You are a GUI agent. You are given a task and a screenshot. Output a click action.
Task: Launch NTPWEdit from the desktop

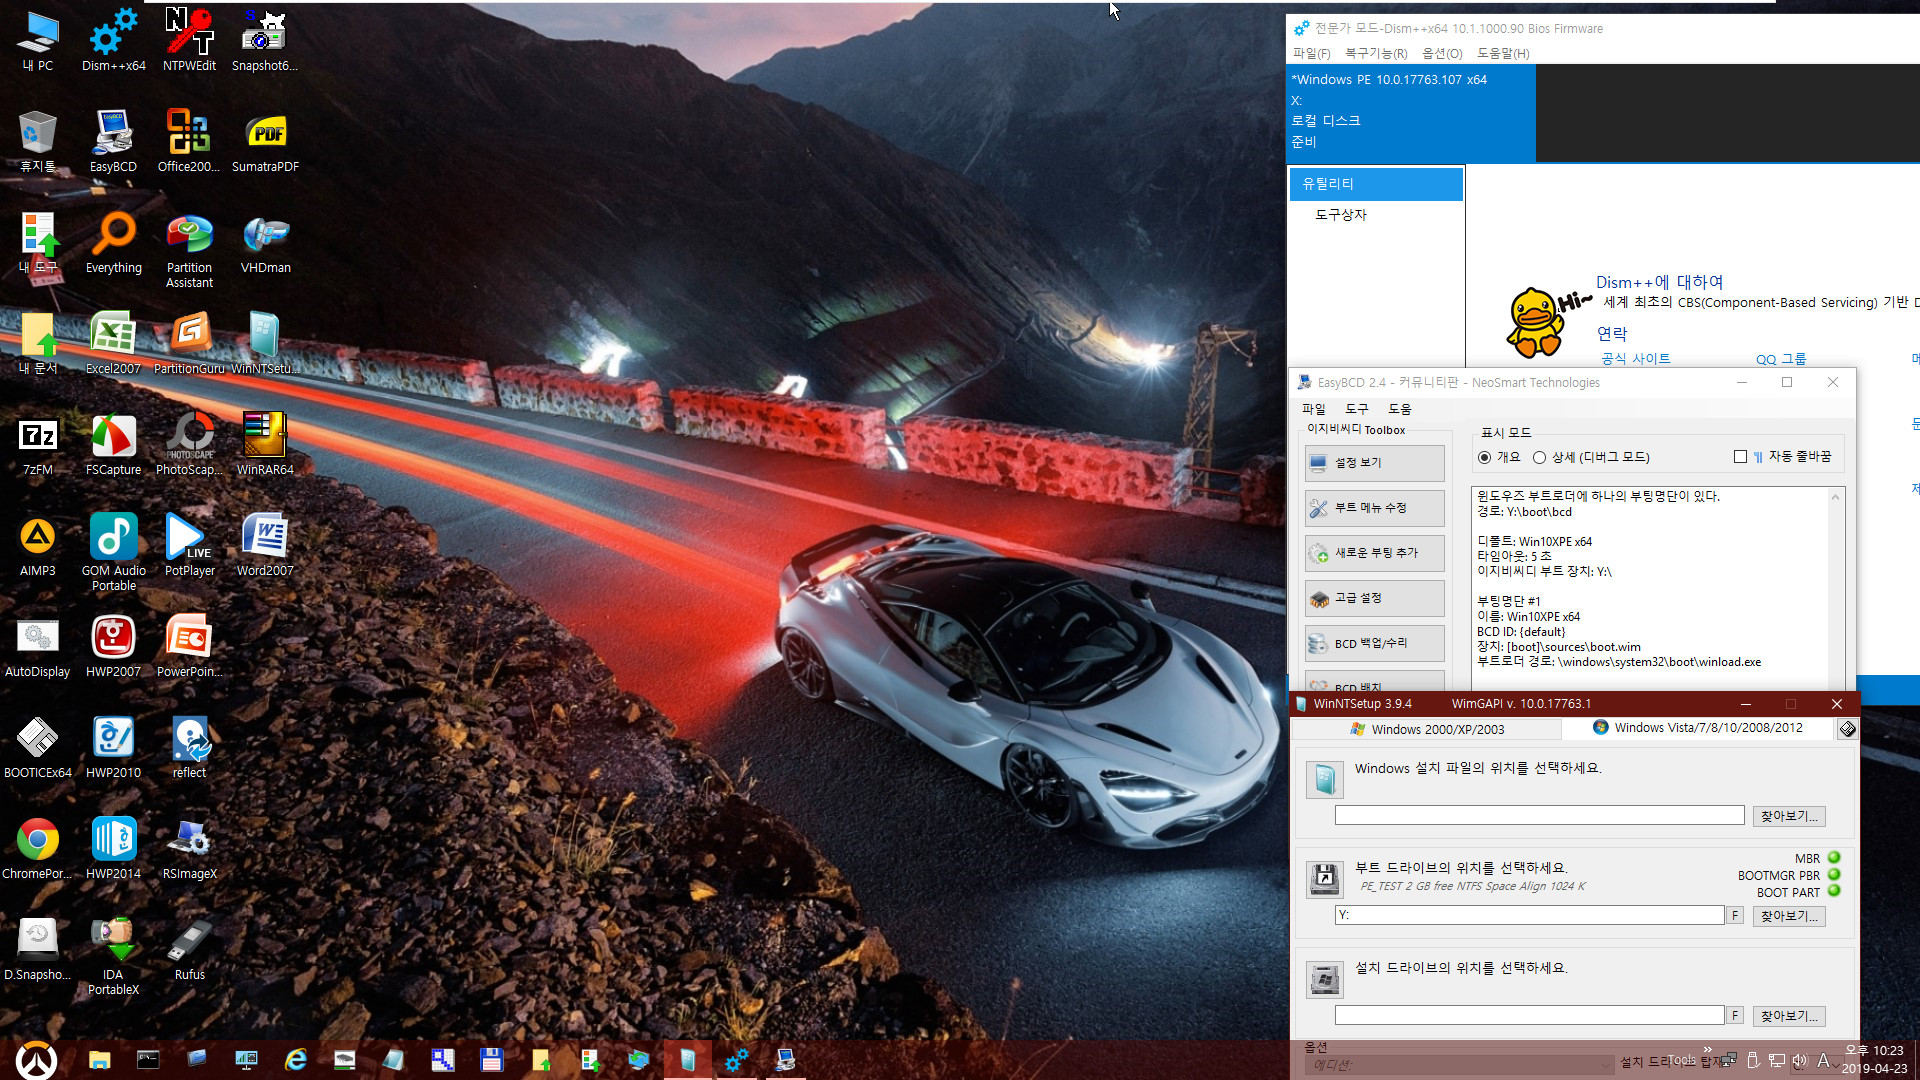[x=189, y=40]
